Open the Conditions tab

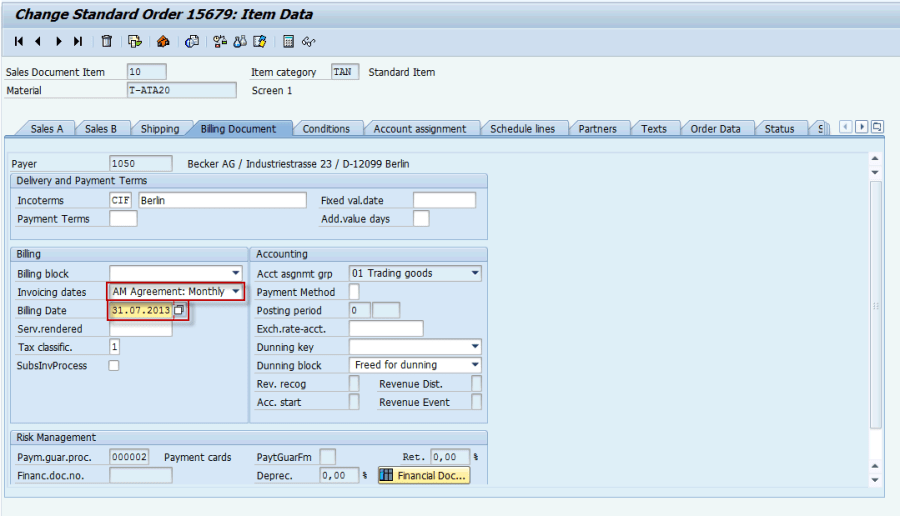[x=326, y=129]
